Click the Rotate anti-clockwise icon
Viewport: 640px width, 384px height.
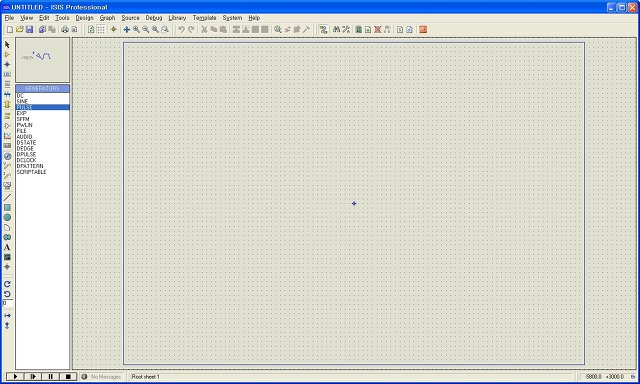7,294
